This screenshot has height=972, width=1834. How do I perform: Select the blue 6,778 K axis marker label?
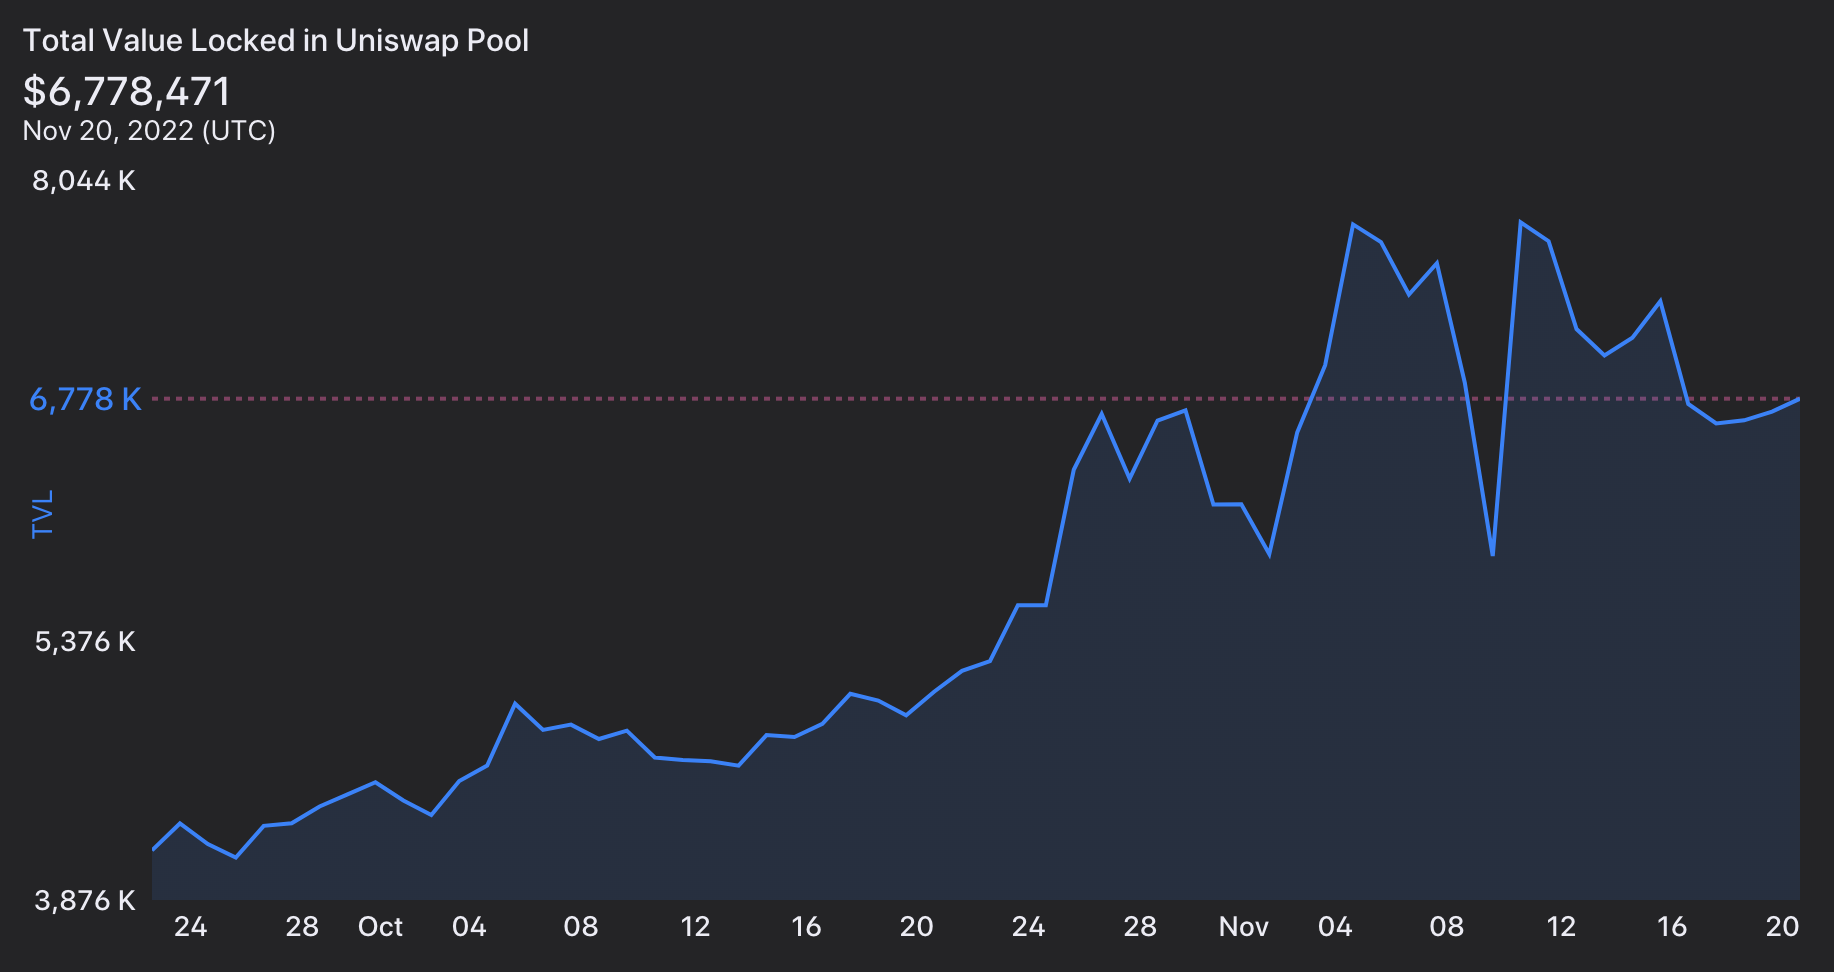tap(85, 399)
